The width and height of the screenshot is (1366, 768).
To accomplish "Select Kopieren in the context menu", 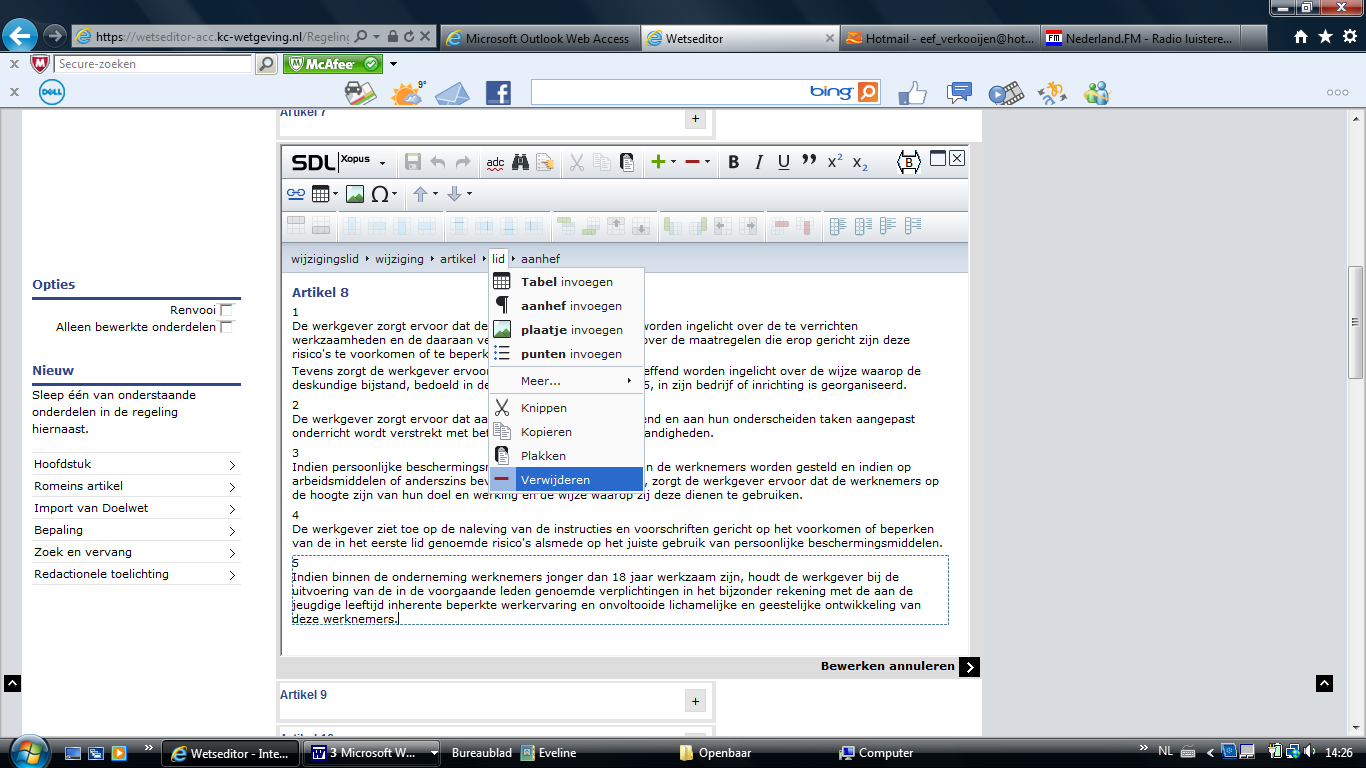I will pyautogui.click(x=566, y=432).
